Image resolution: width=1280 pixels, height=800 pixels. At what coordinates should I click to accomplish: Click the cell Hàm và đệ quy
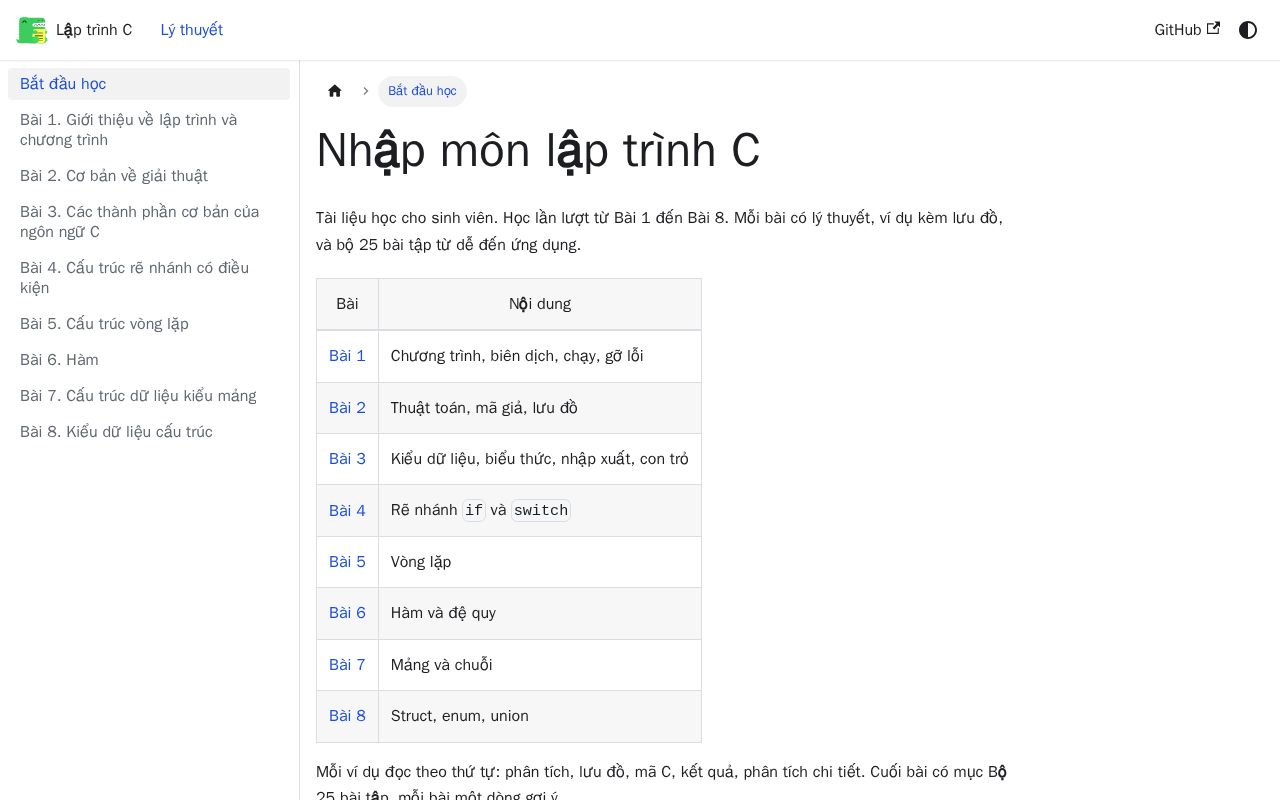click(540, 613)
